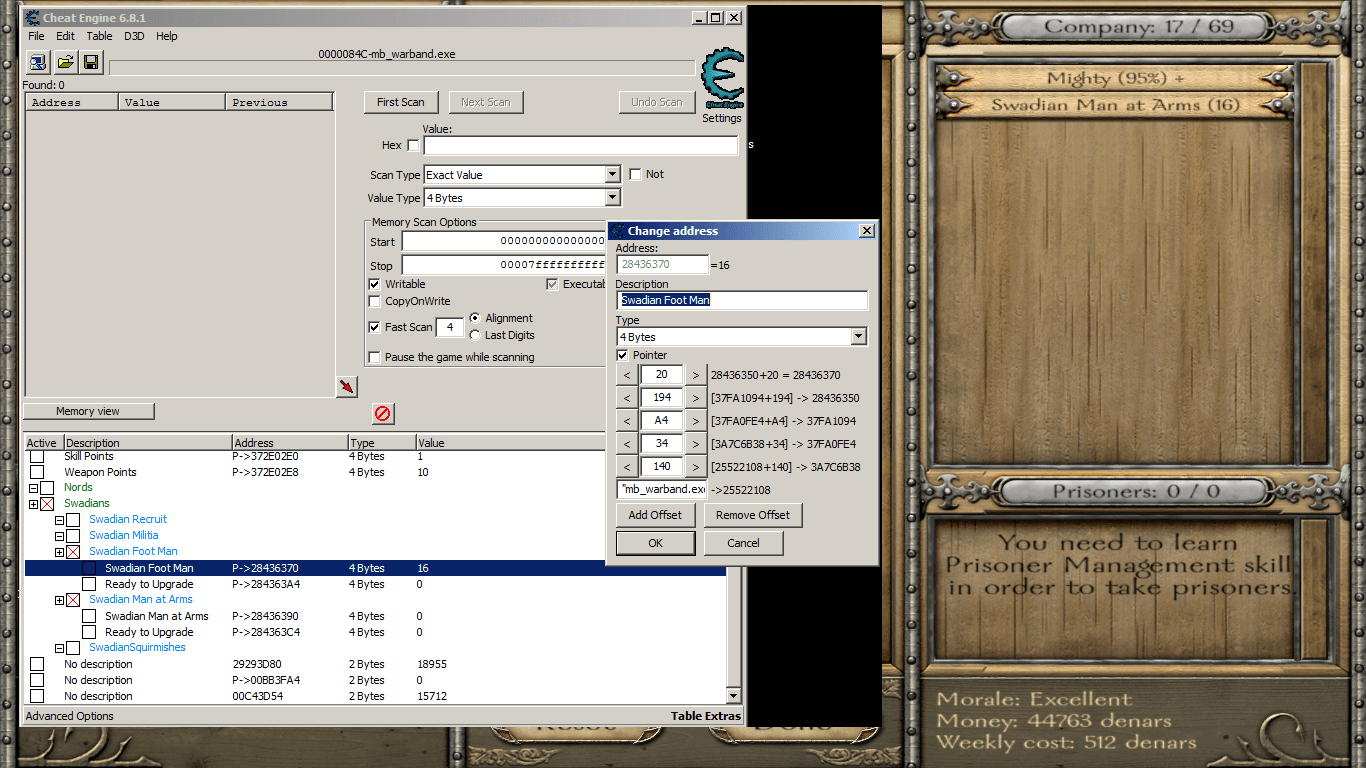Collapse the Swadian Foot Man tree entry
Screen dimensions: 1366x768
[x=59, y=551]
